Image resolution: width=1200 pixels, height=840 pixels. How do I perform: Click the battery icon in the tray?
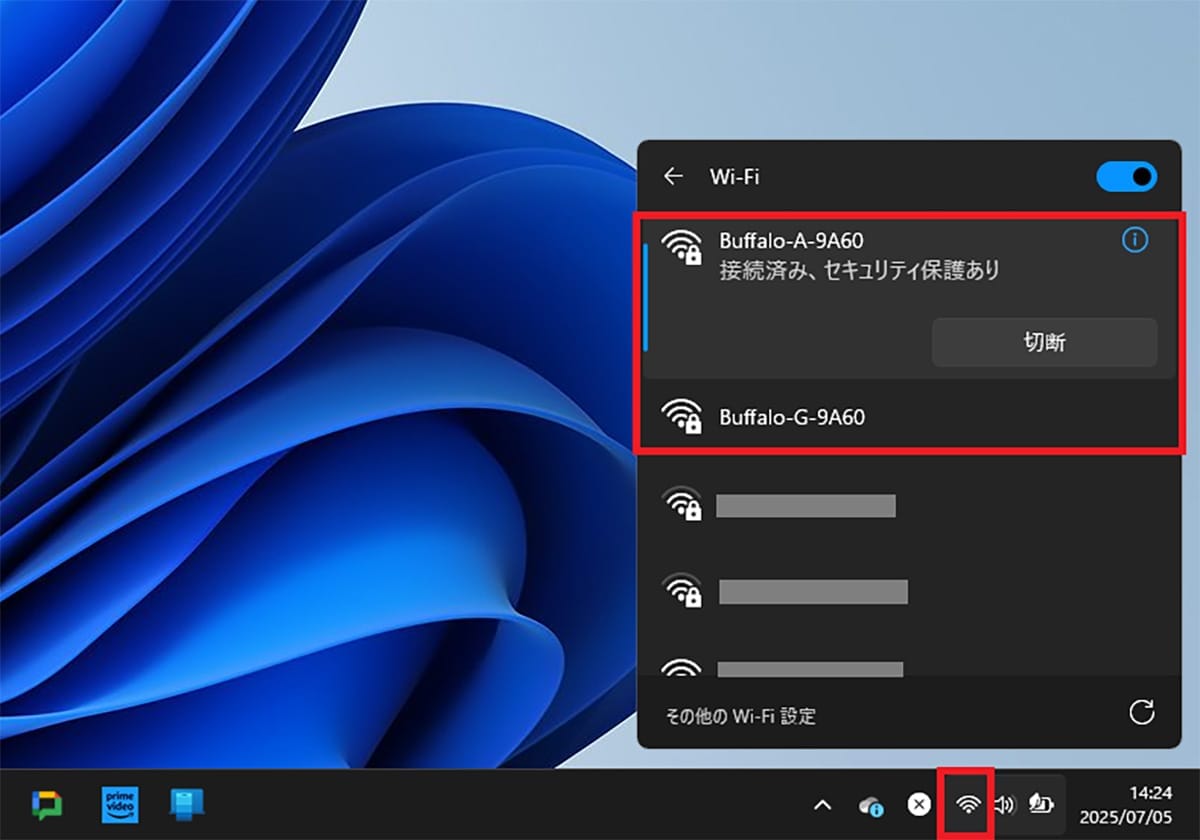point(1040,803)
